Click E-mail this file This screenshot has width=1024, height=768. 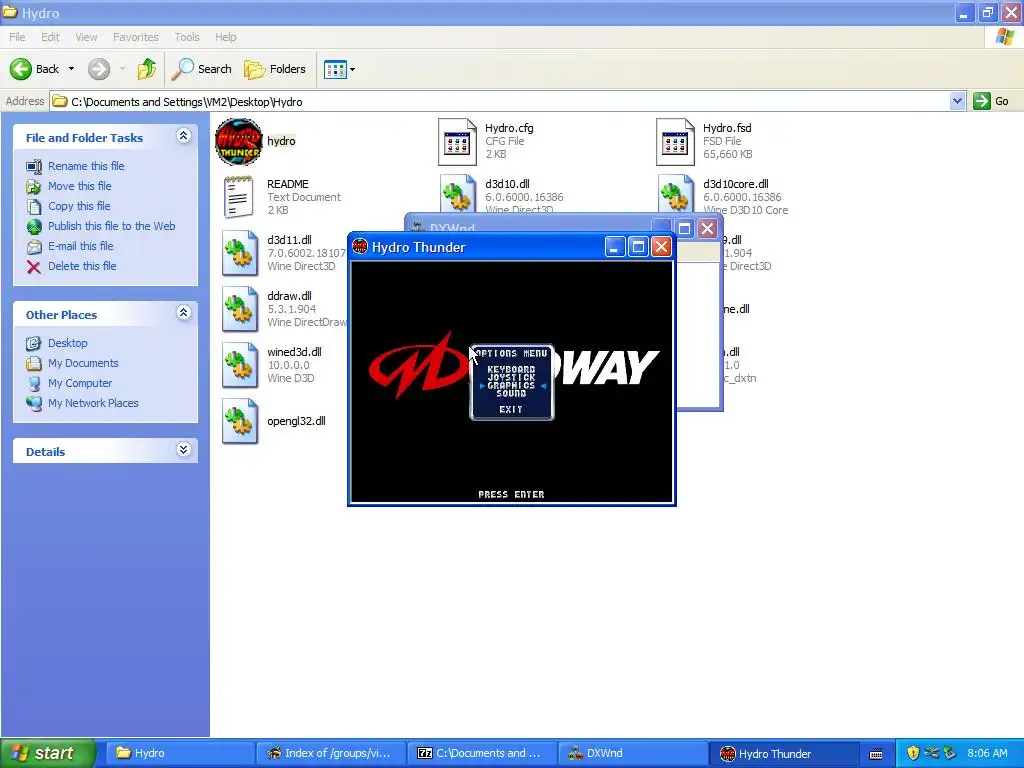click(81, 246)
